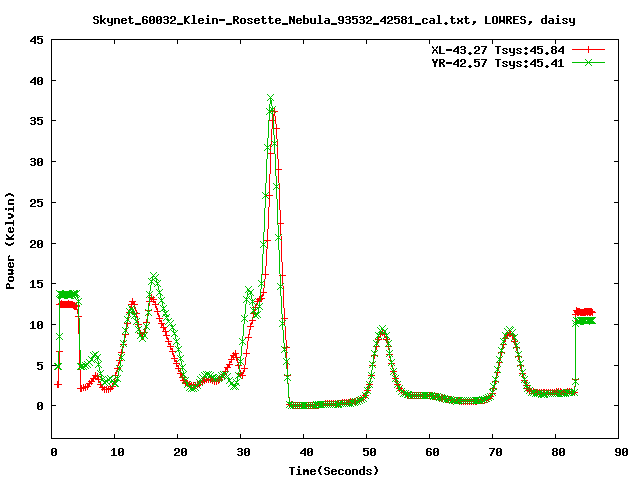Image resolution: width=640 pixels, height=480 pixels.
Task: Click x-axis tick label 90
Action: tap(621, 452)
